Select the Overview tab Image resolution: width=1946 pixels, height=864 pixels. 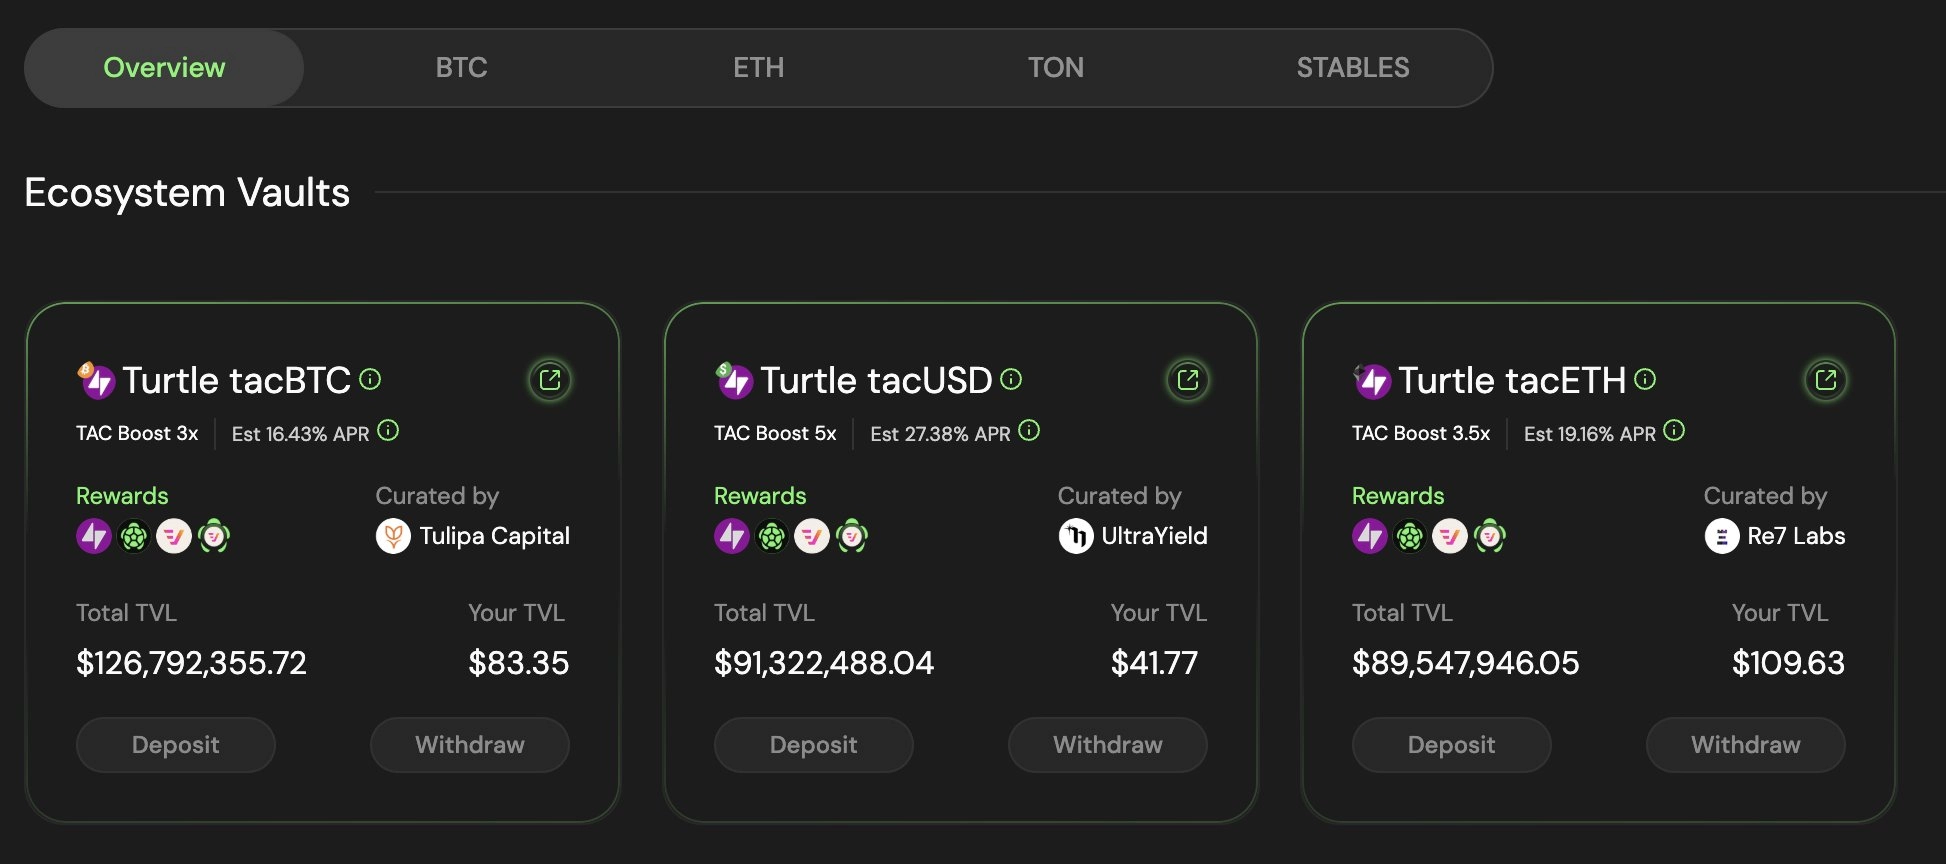click(x=163, y=67)
